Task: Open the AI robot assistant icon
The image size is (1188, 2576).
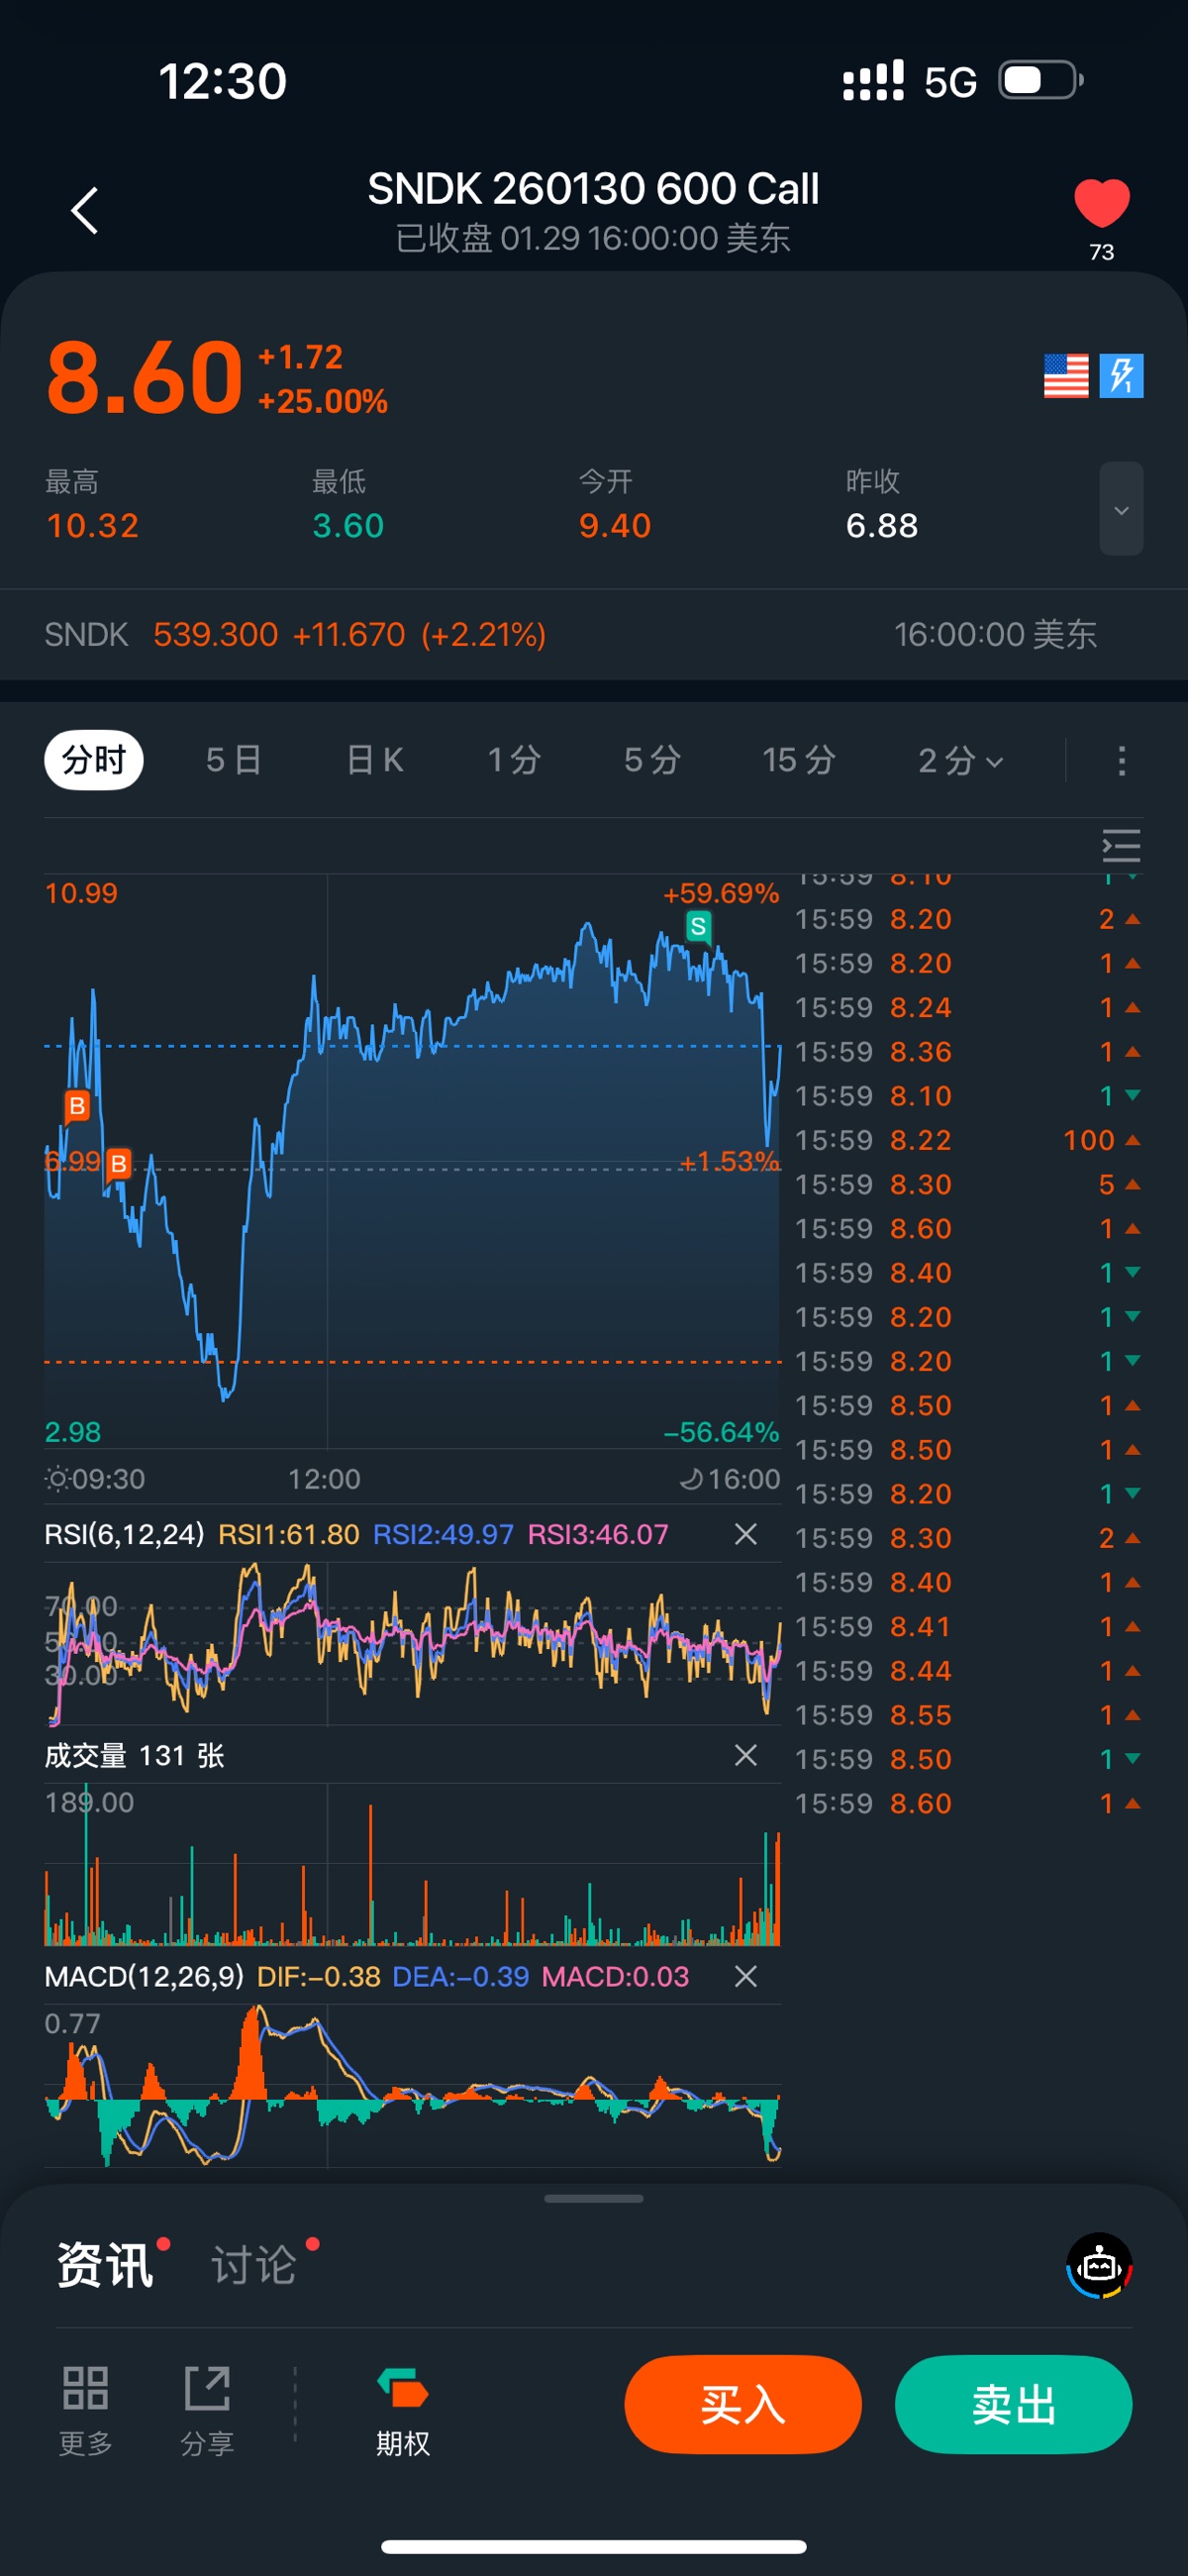Action: tap(1099, 2265)
